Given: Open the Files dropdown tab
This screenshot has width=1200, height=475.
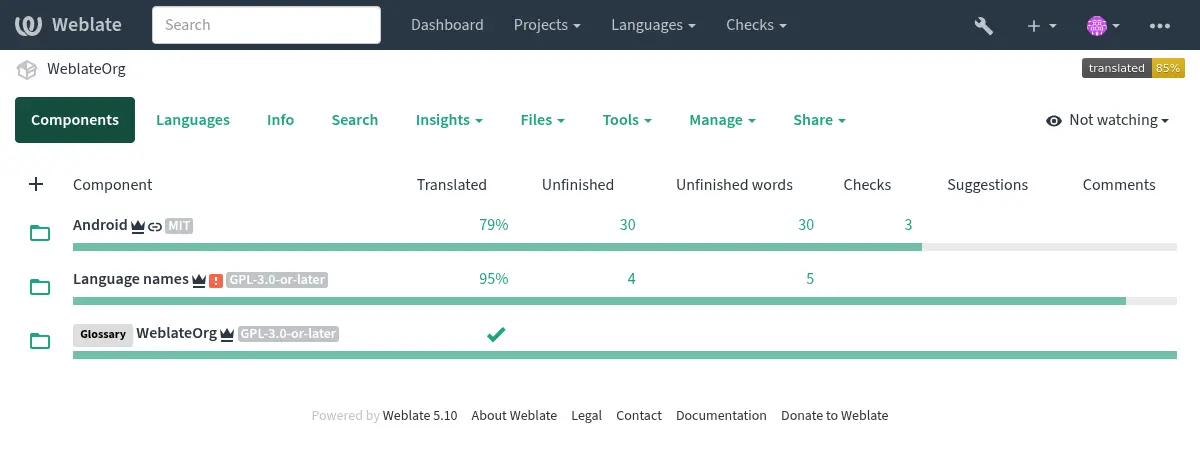Looking at the screenshot, I should tap(542, 120).
